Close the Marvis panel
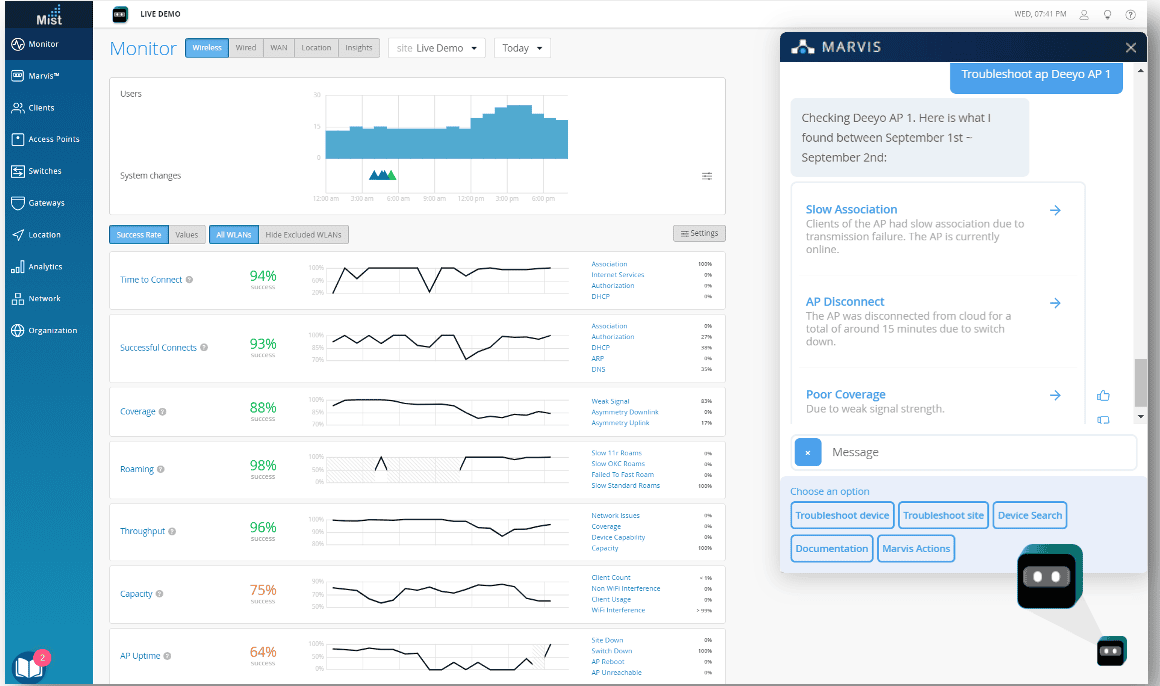 click(1130, 47)
